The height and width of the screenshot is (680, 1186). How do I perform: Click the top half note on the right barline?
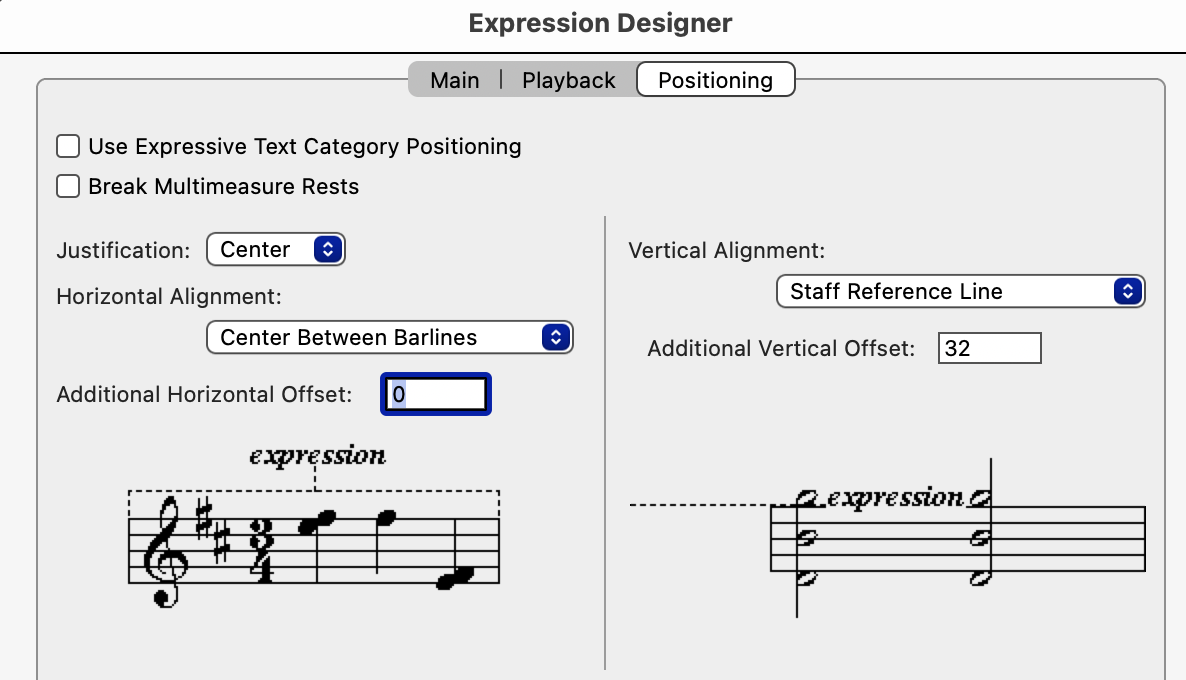tap(979, 499)
